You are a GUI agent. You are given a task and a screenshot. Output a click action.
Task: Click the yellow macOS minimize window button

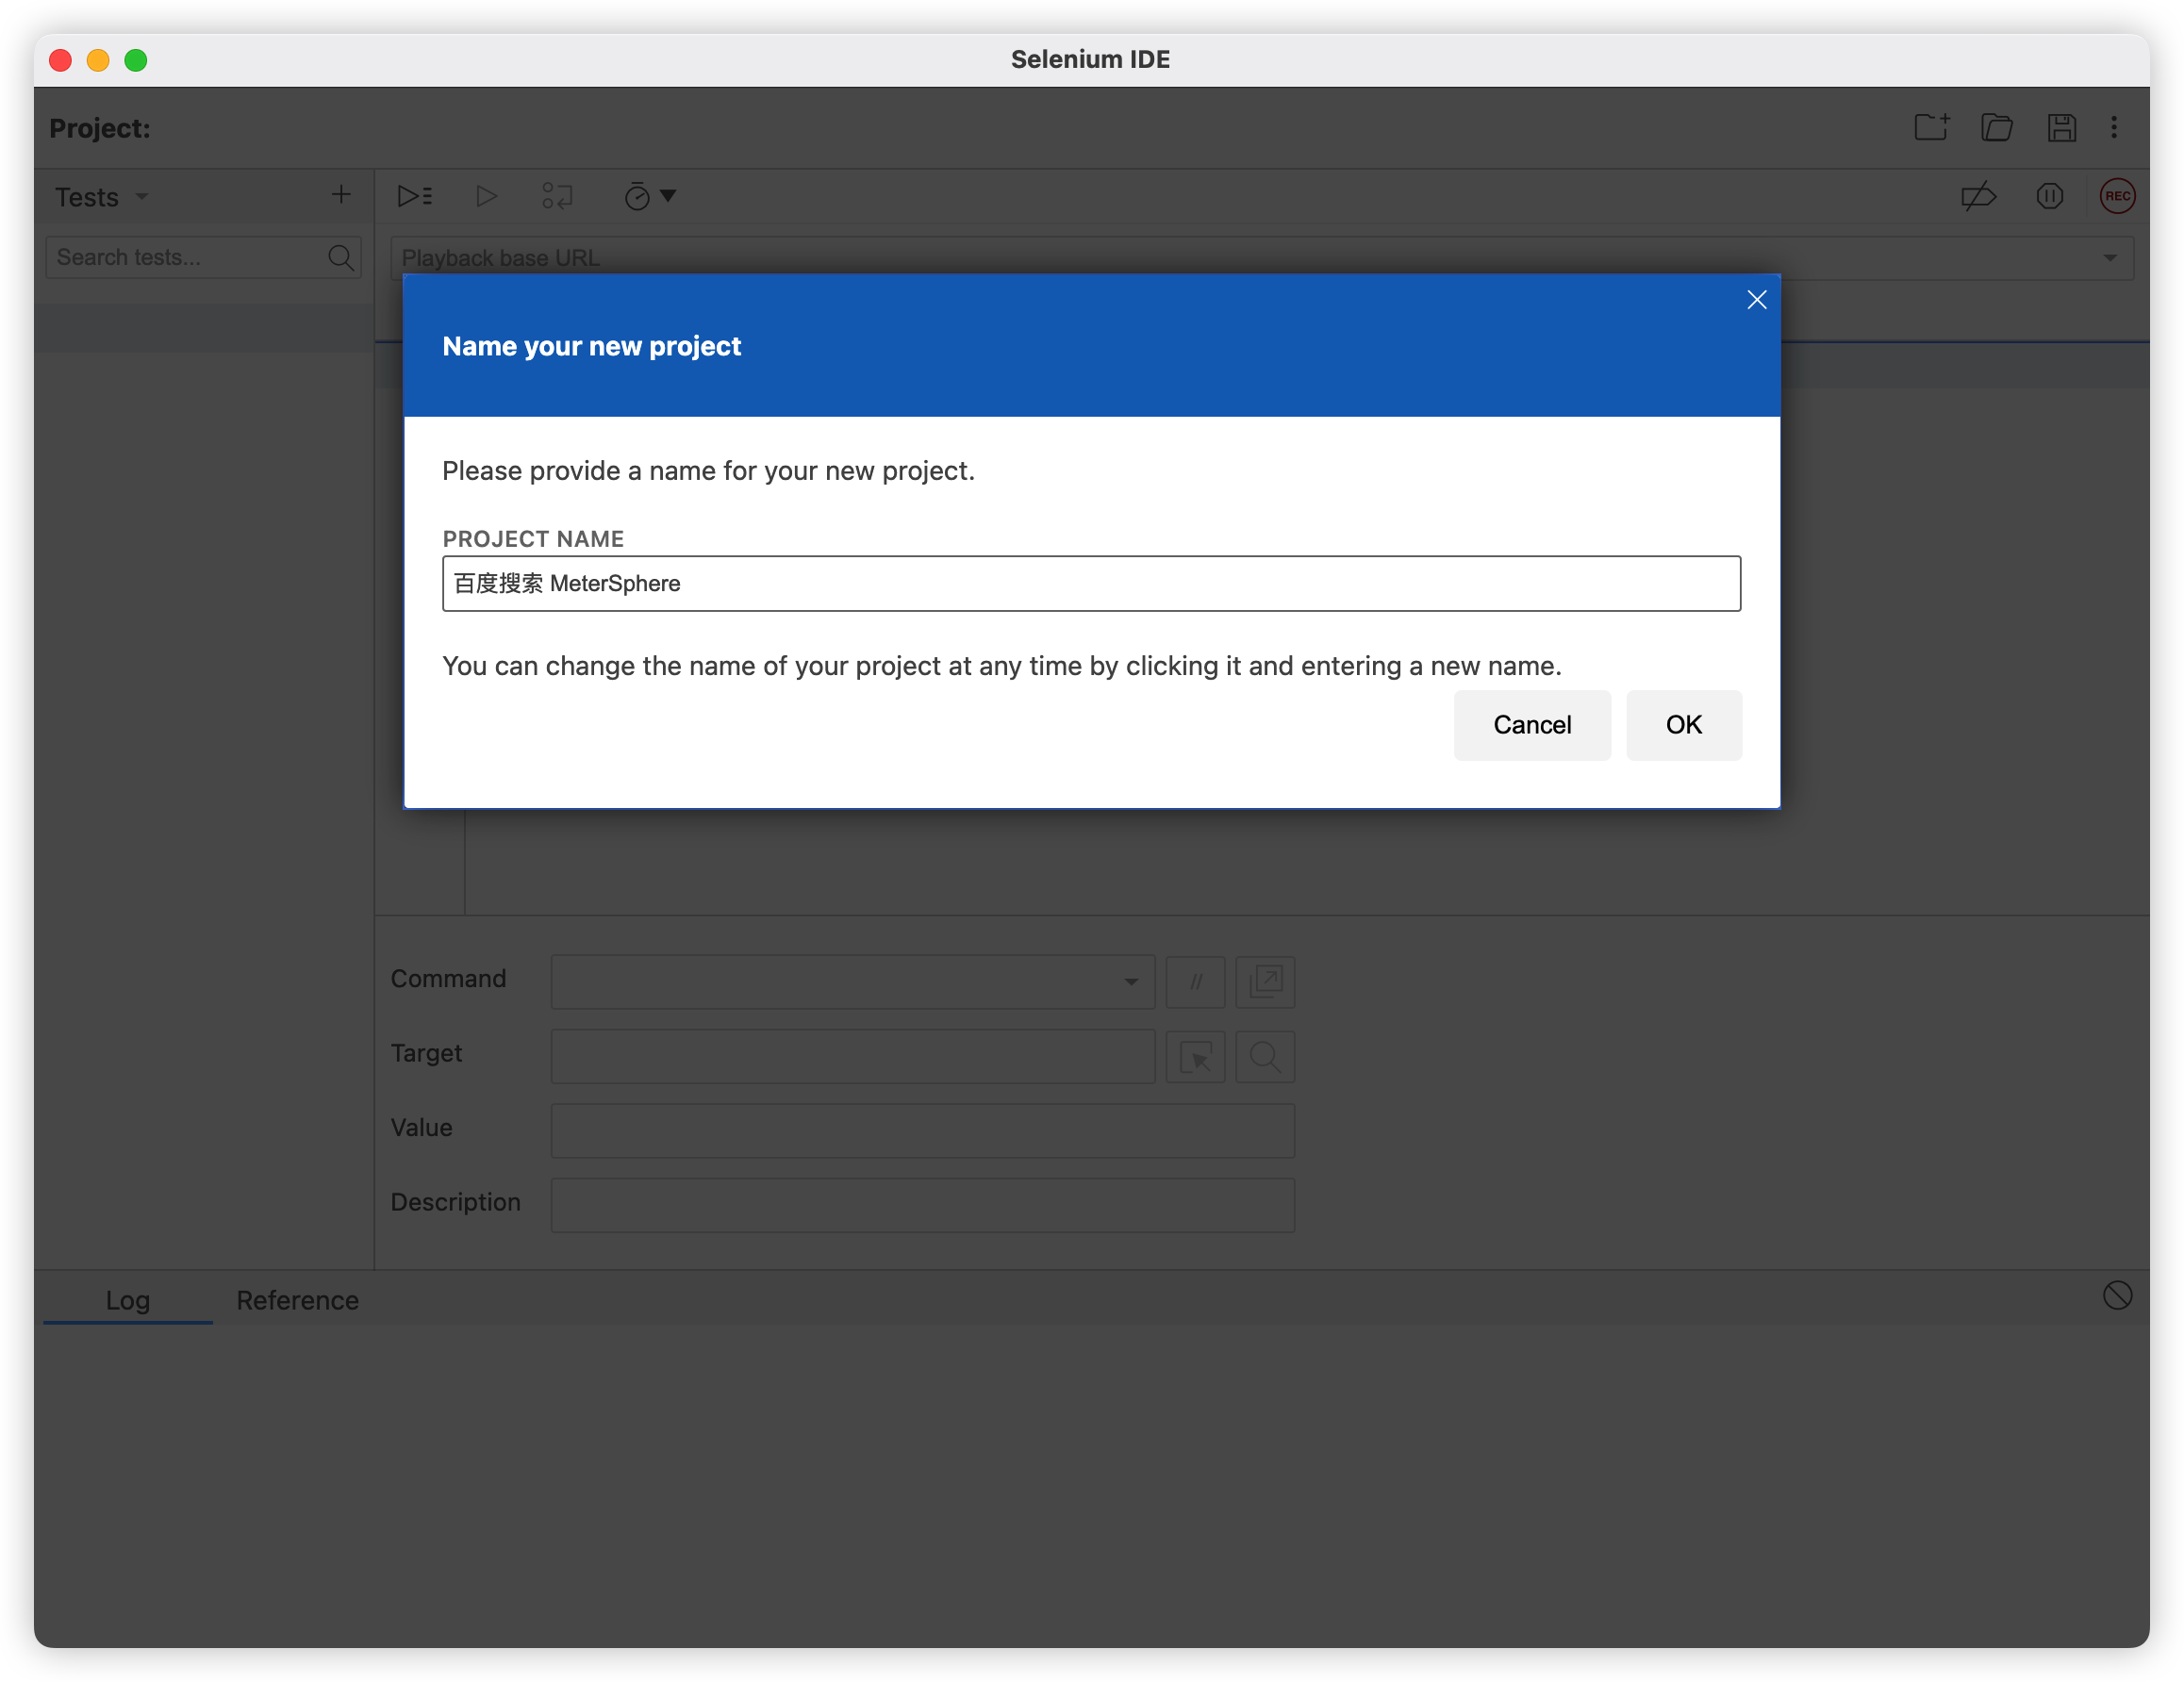click(x=98, y=60)
